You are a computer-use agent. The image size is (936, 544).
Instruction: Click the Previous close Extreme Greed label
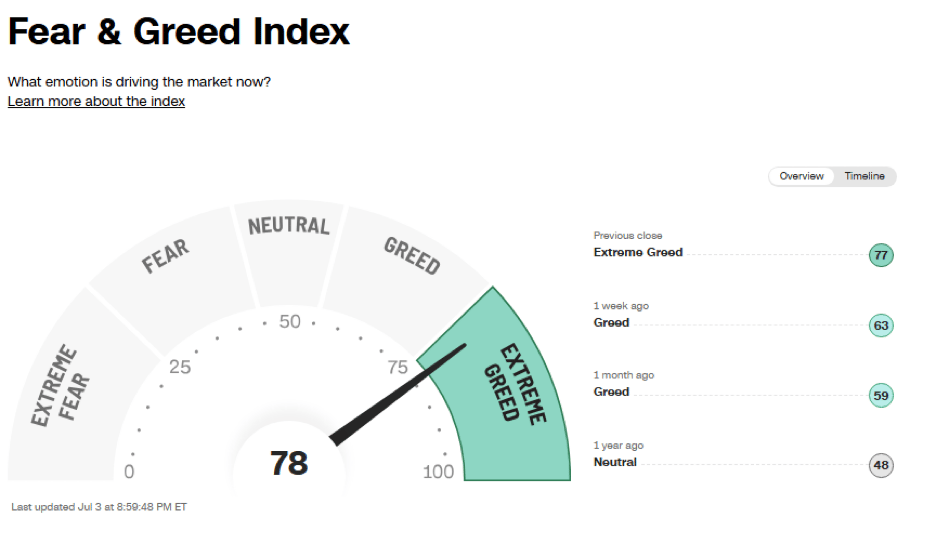click(x=638, y=253)
